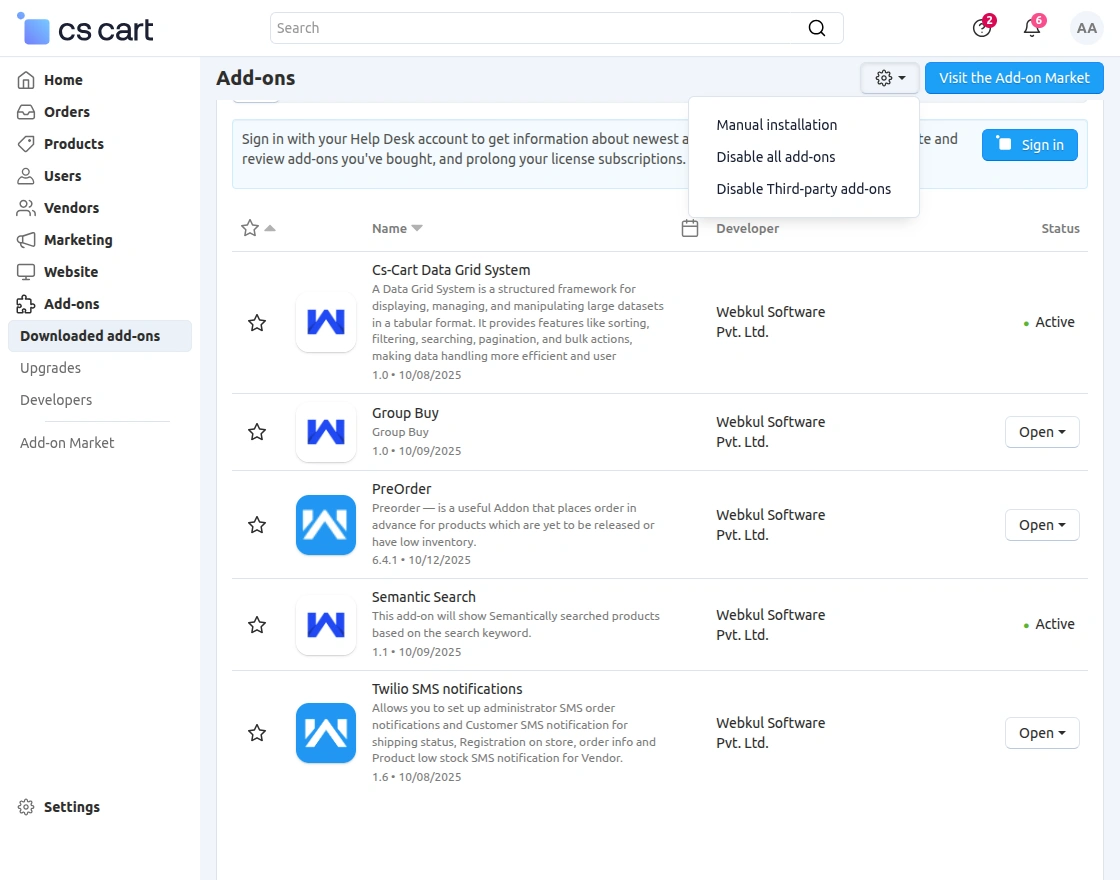The width and height of the screenshot is (1120, 880).
Task: Select Manual installation from the menu
Action: pyautogui.click(x=776, y=124)
